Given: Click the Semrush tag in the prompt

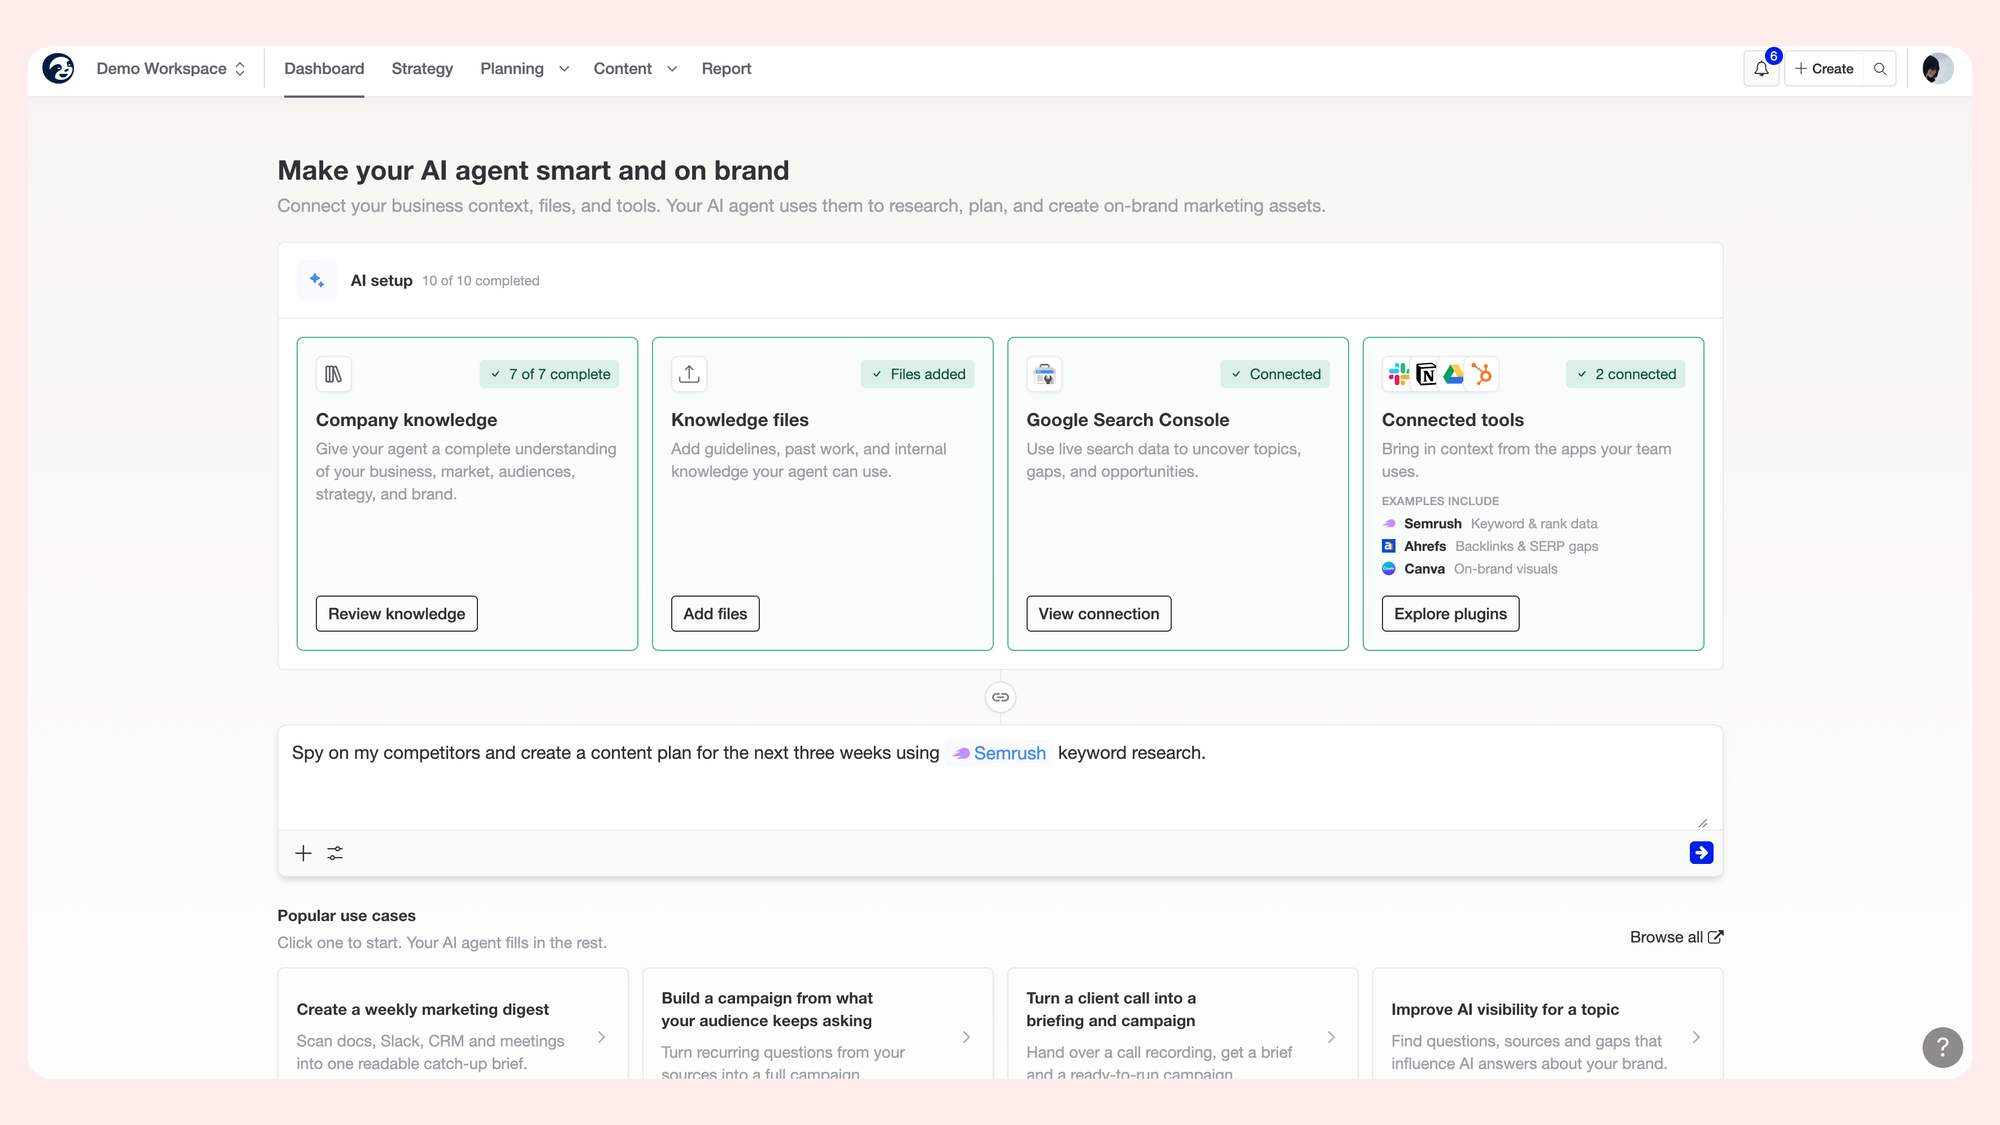Looking at the screenshot, I should point(999,753).
